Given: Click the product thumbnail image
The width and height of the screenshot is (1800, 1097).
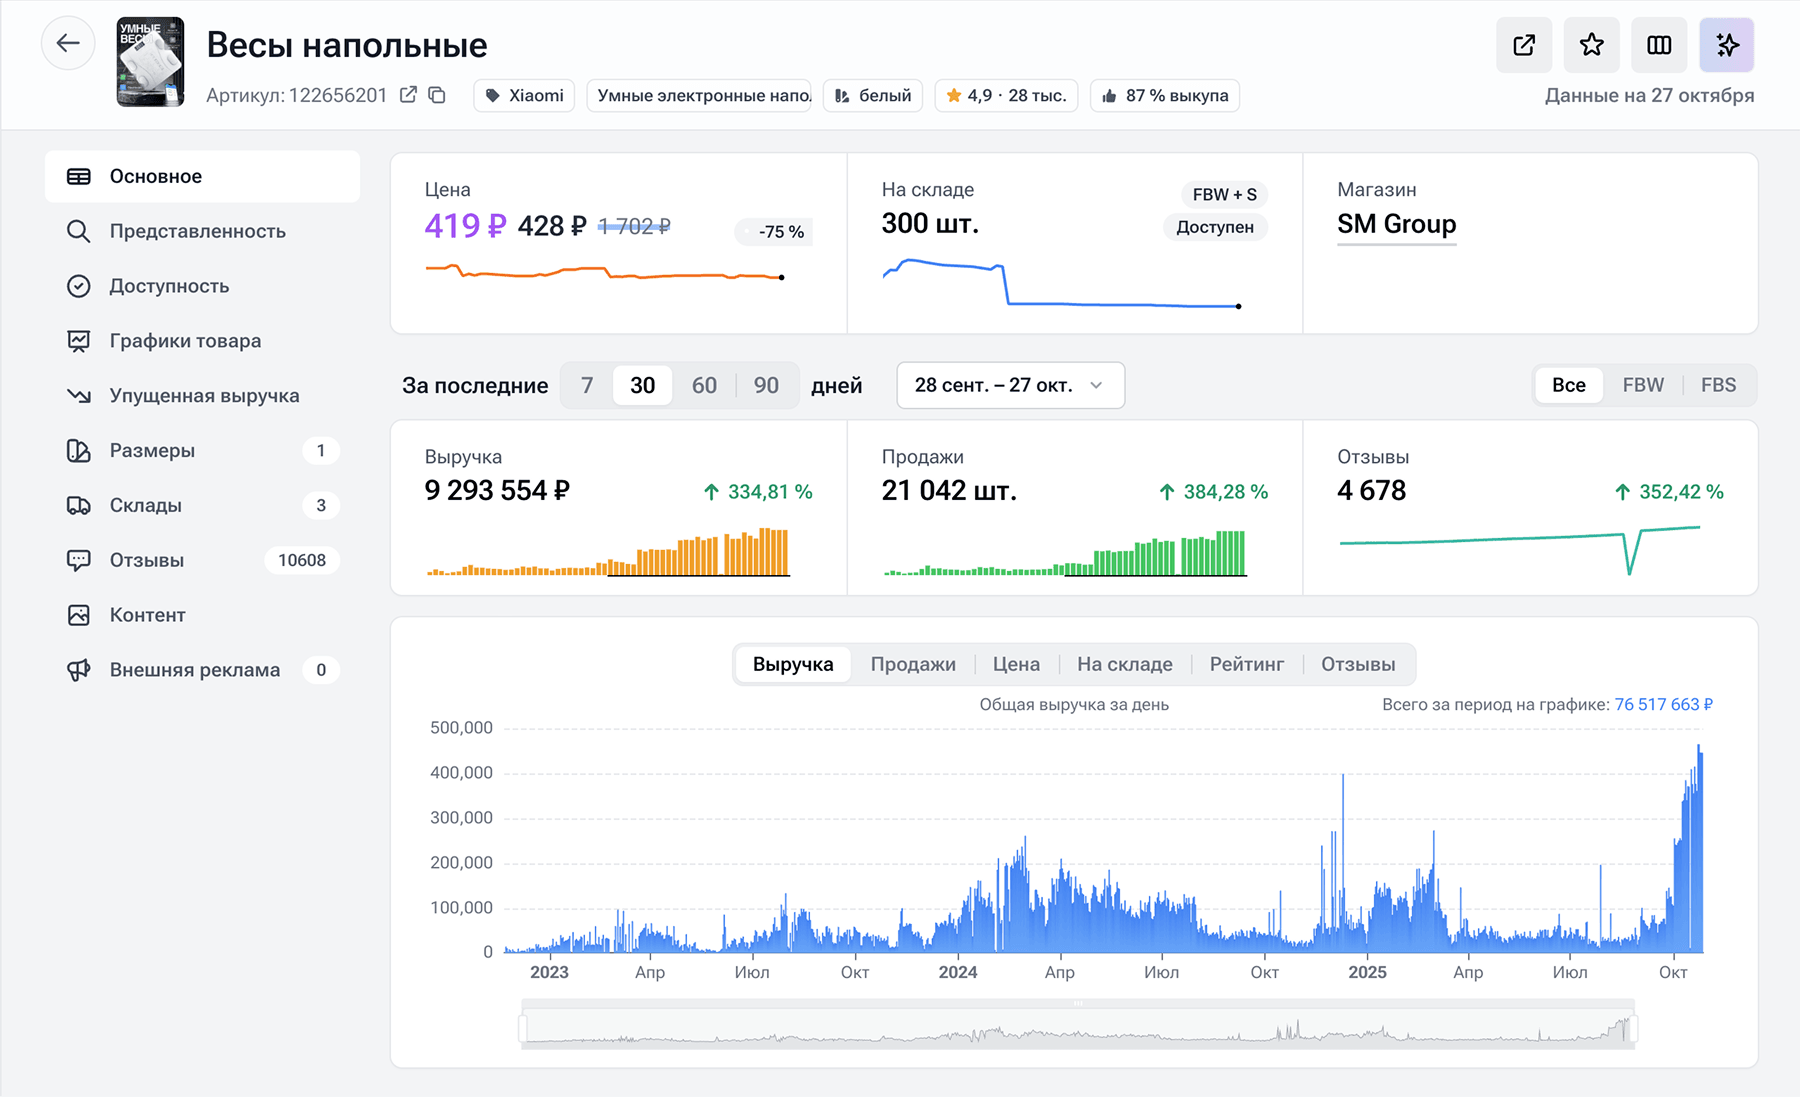Looking at the screenshot, I should click(x=150, y=62).
